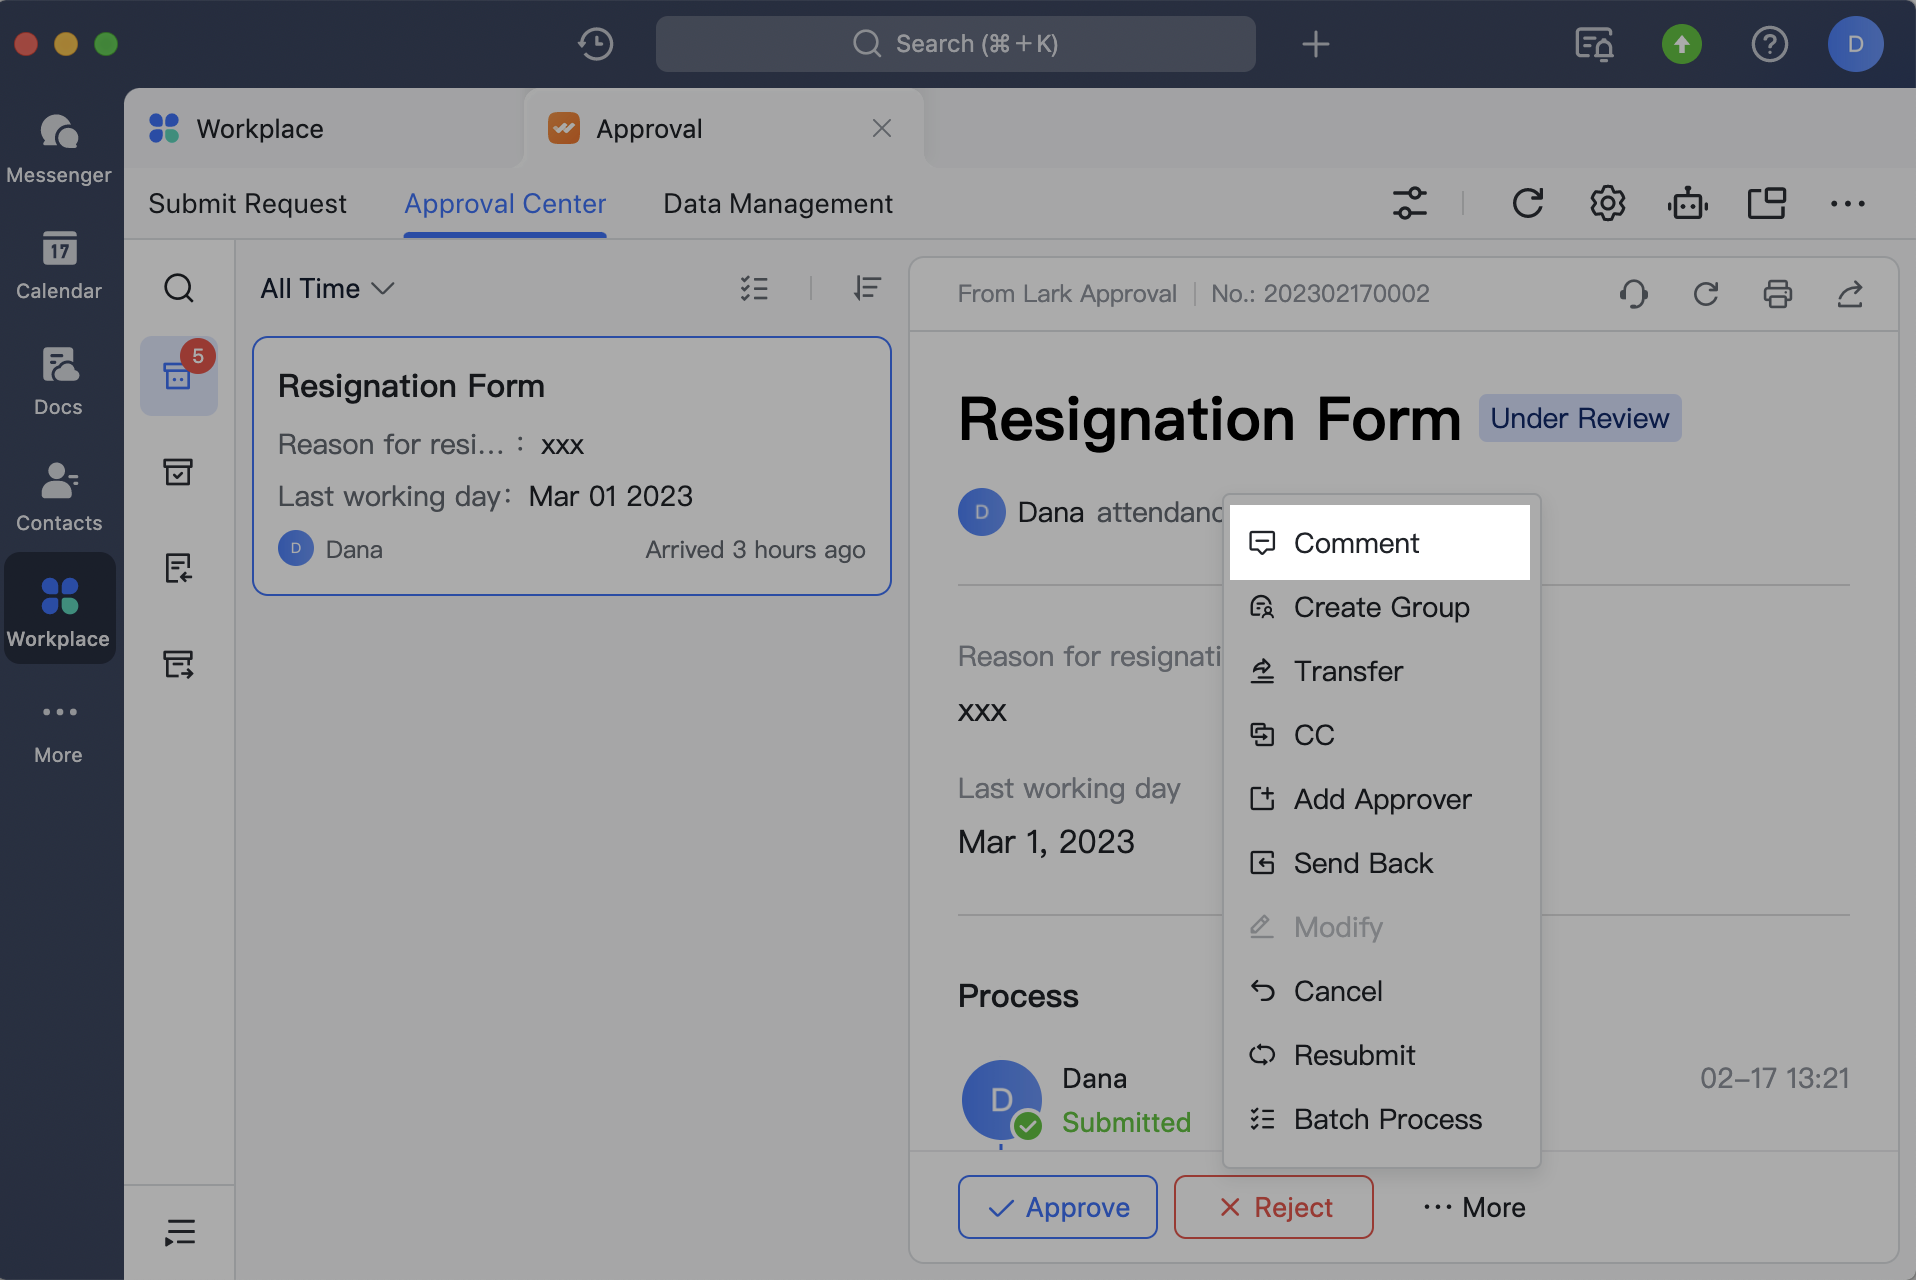Click the settings gear in Approval toolbar
Image resolution: width=1916 pixels, height=1280 pixels.
click(1607, 204)
